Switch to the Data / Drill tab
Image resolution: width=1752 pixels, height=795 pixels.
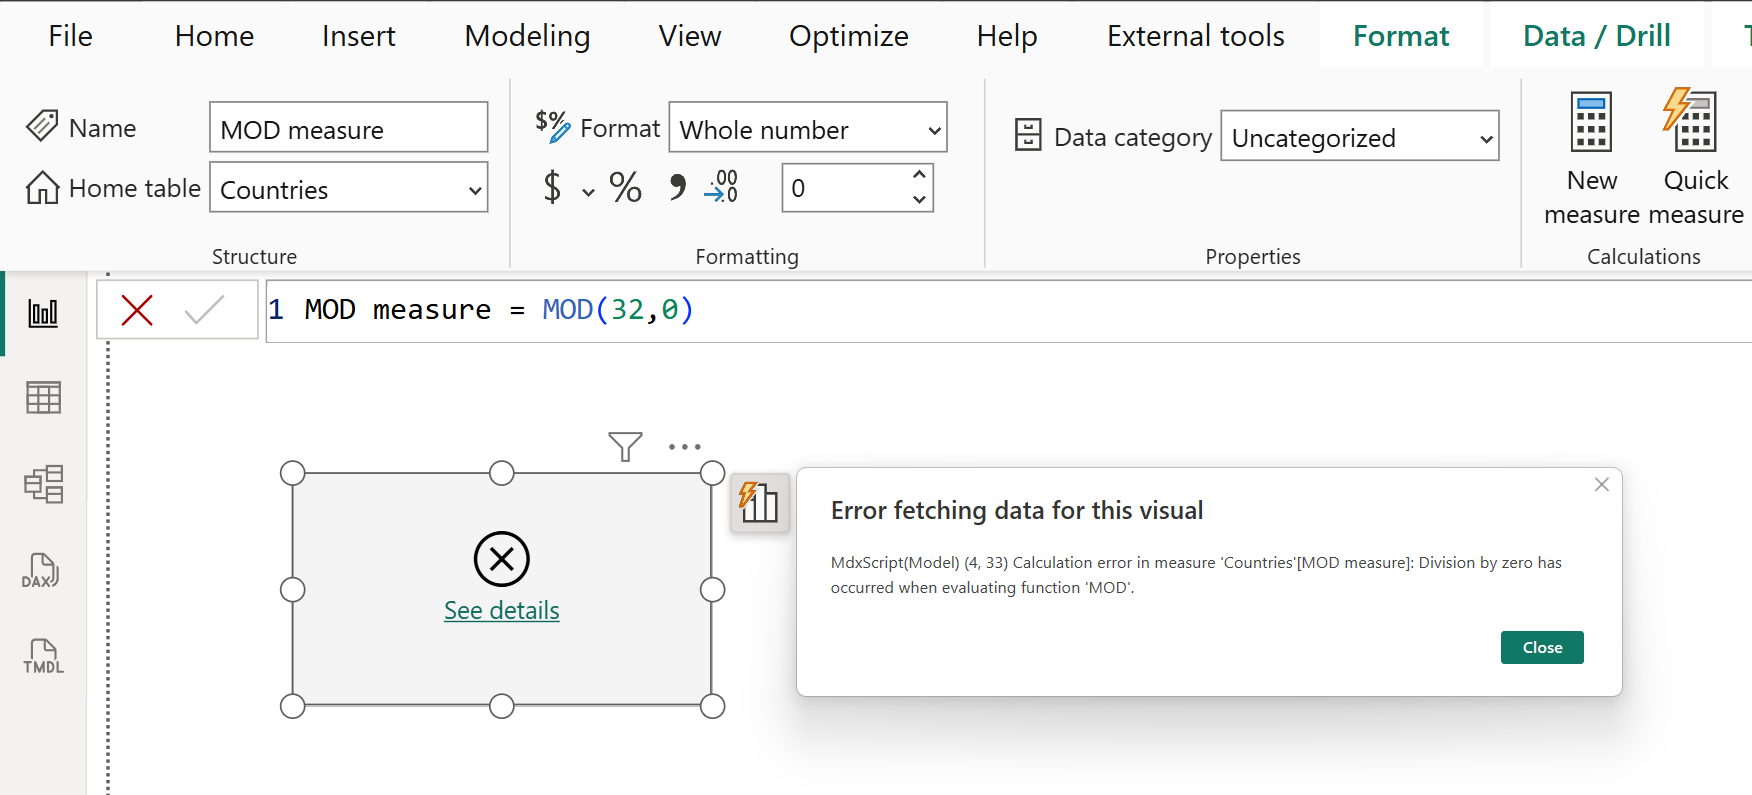tap(1596, 36)
